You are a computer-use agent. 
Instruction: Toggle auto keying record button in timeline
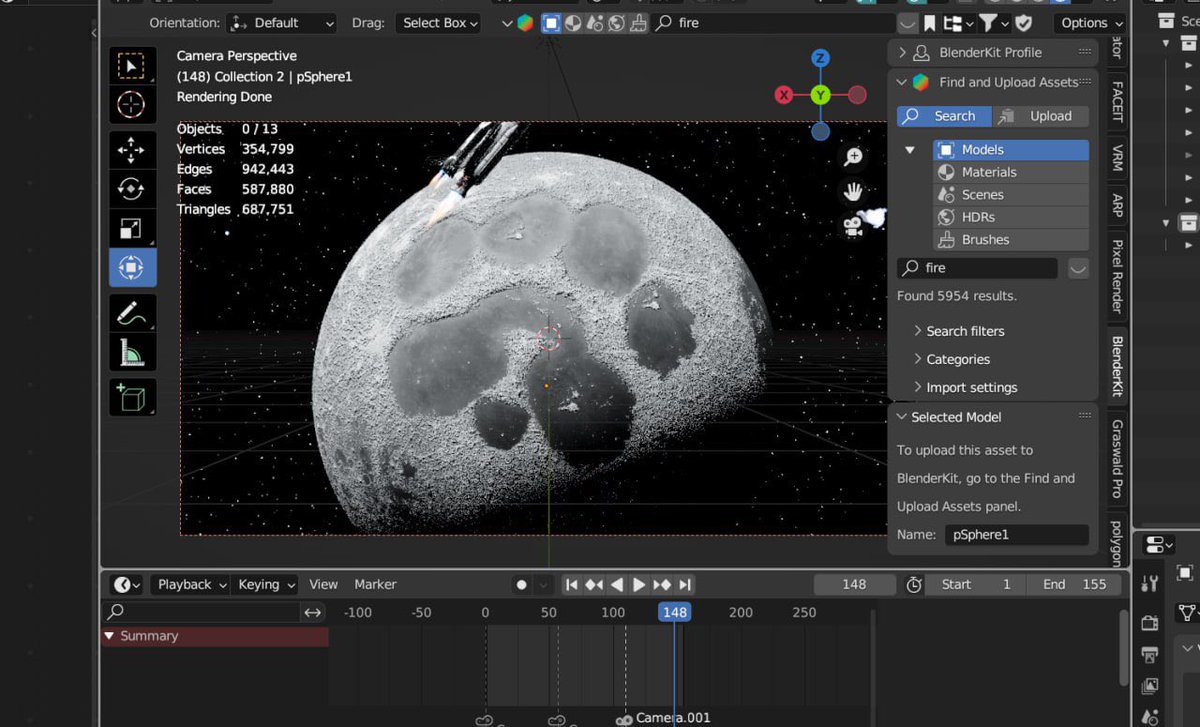pos(521,585)
